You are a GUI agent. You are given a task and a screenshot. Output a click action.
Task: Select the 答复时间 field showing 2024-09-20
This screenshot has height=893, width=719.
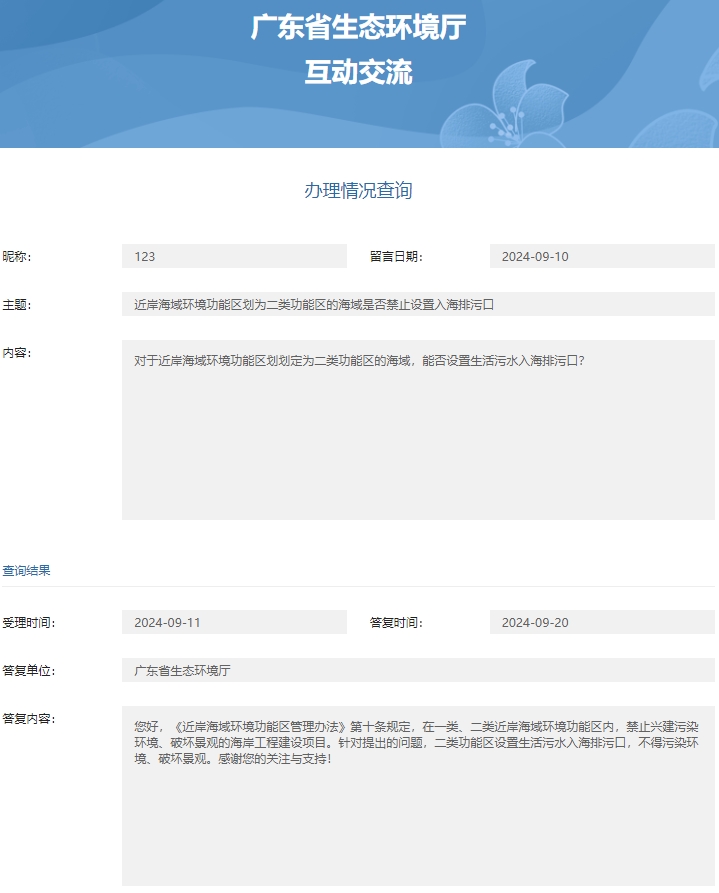tap(602, 622)
